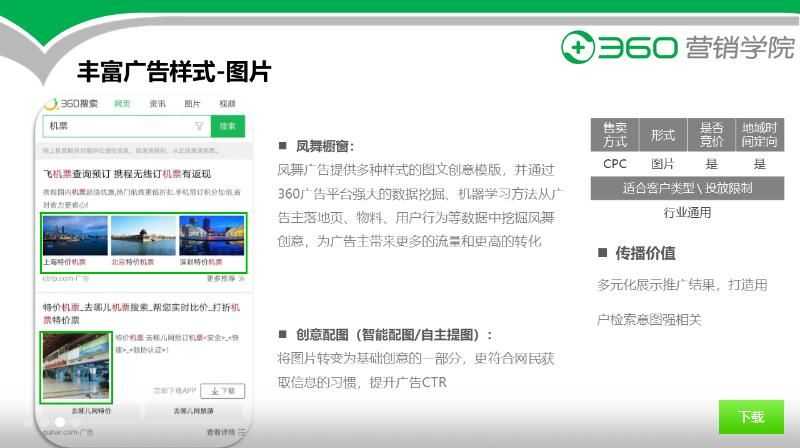Open the 上海特价机票 caption link
The height and width of the screenshot is (448, 800).
point(64,262)
